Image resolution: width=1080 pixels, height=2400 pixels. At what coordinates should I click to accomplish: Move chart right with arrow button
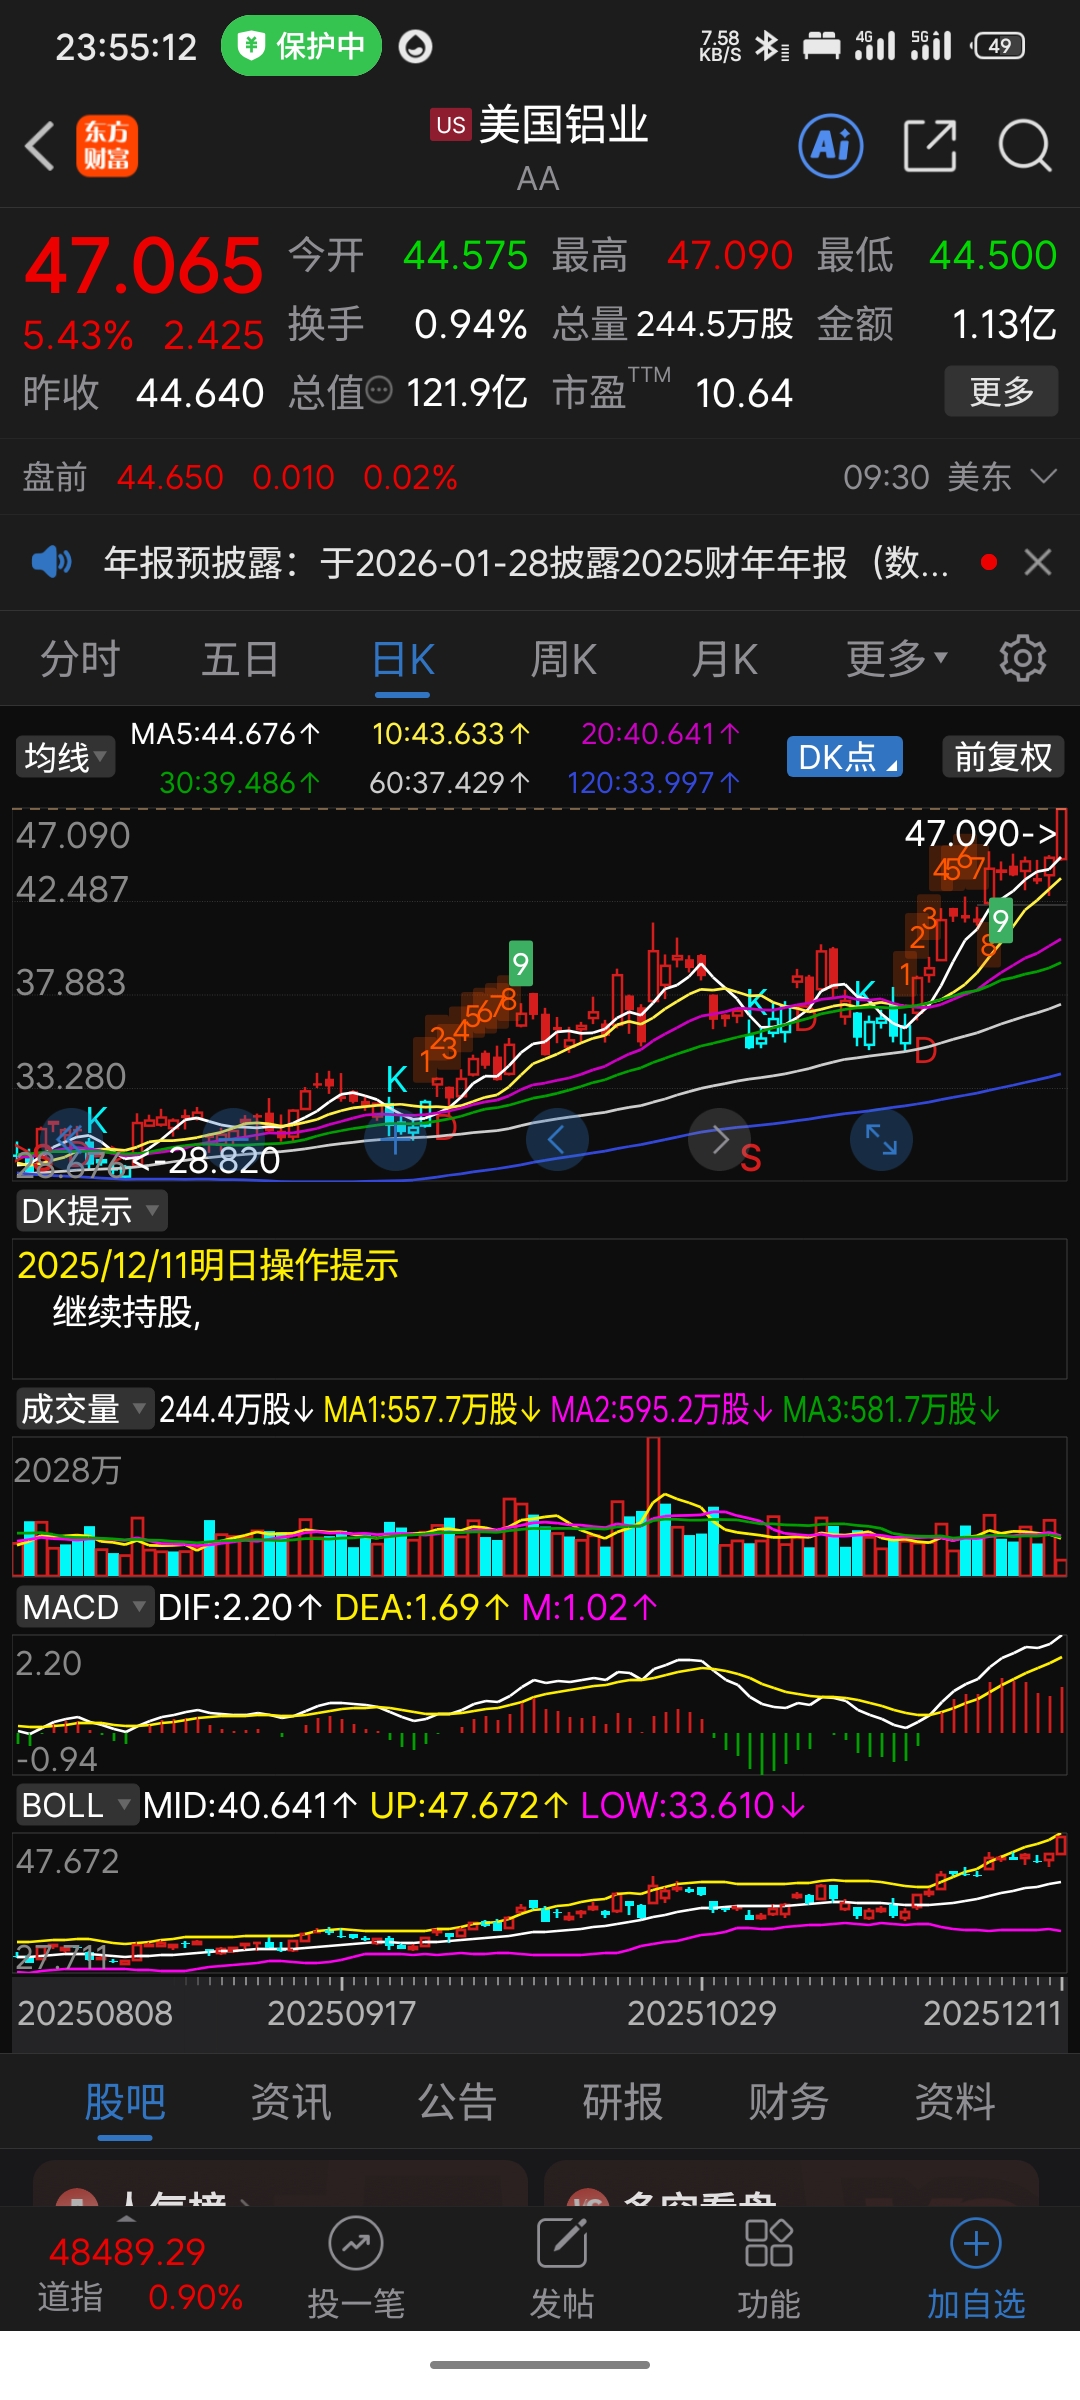point(719,1139)
